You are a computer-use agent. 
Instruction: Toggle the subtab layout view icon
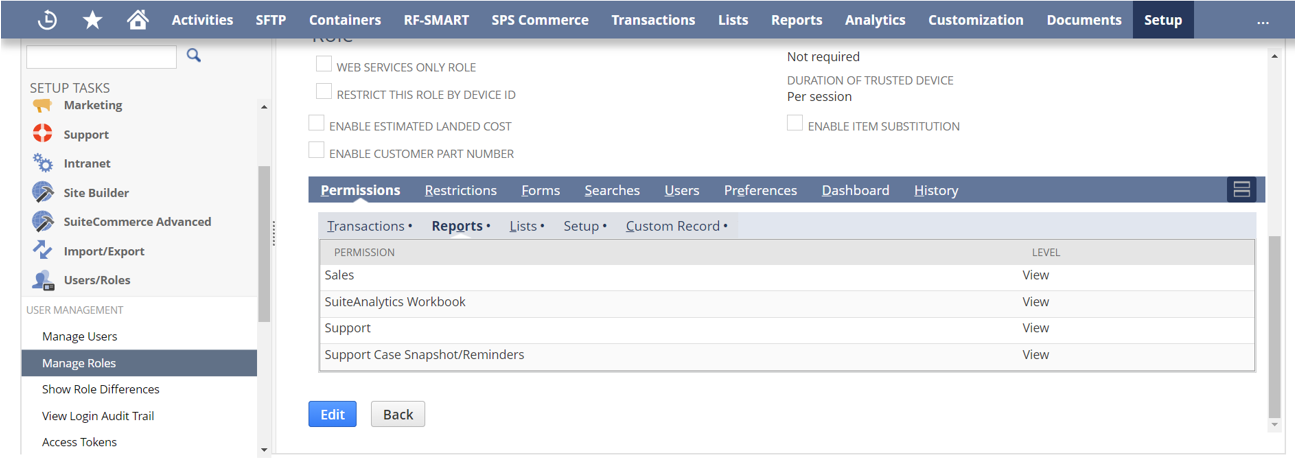coord(1241,190)
